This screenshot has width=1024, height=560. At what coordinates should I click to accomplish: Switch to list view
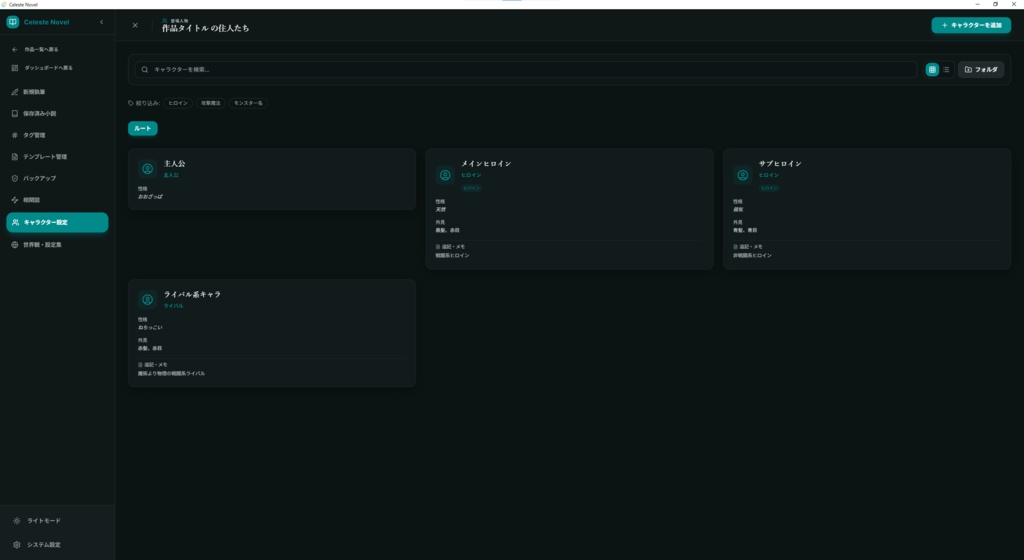pos(946,69)
